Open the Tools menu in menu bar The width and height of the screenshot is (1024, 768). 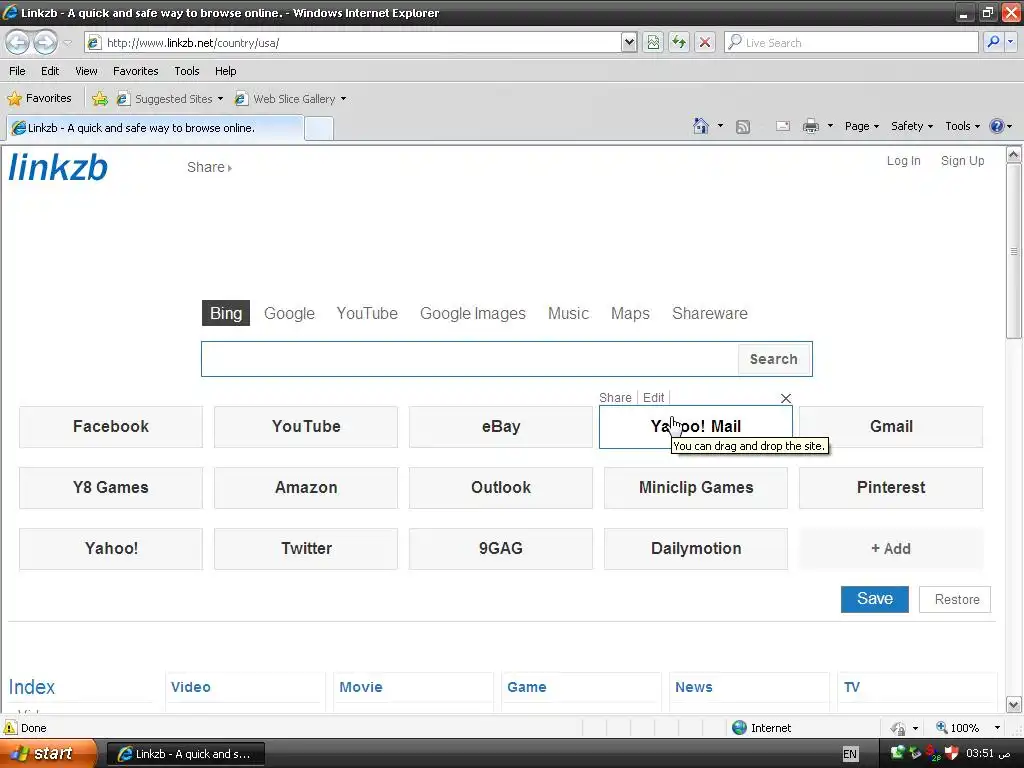pos(187,71)
